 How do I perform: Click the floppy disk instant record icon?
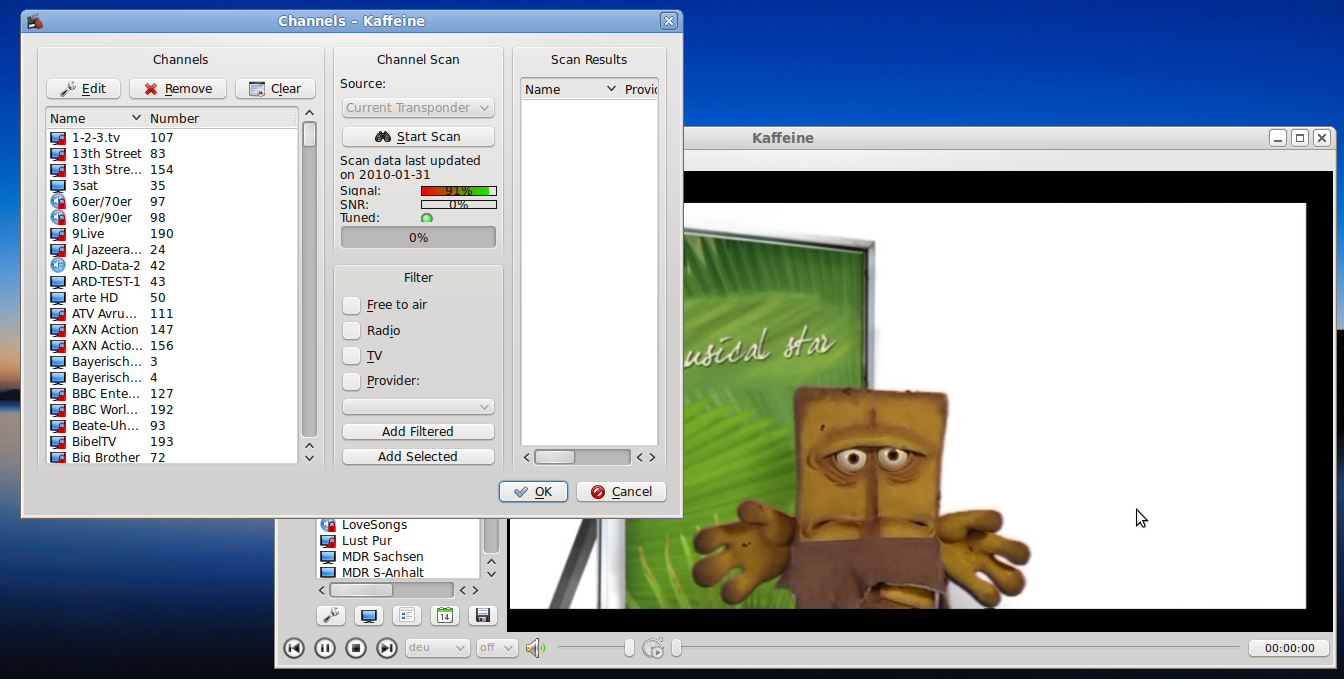click(482, 616)
